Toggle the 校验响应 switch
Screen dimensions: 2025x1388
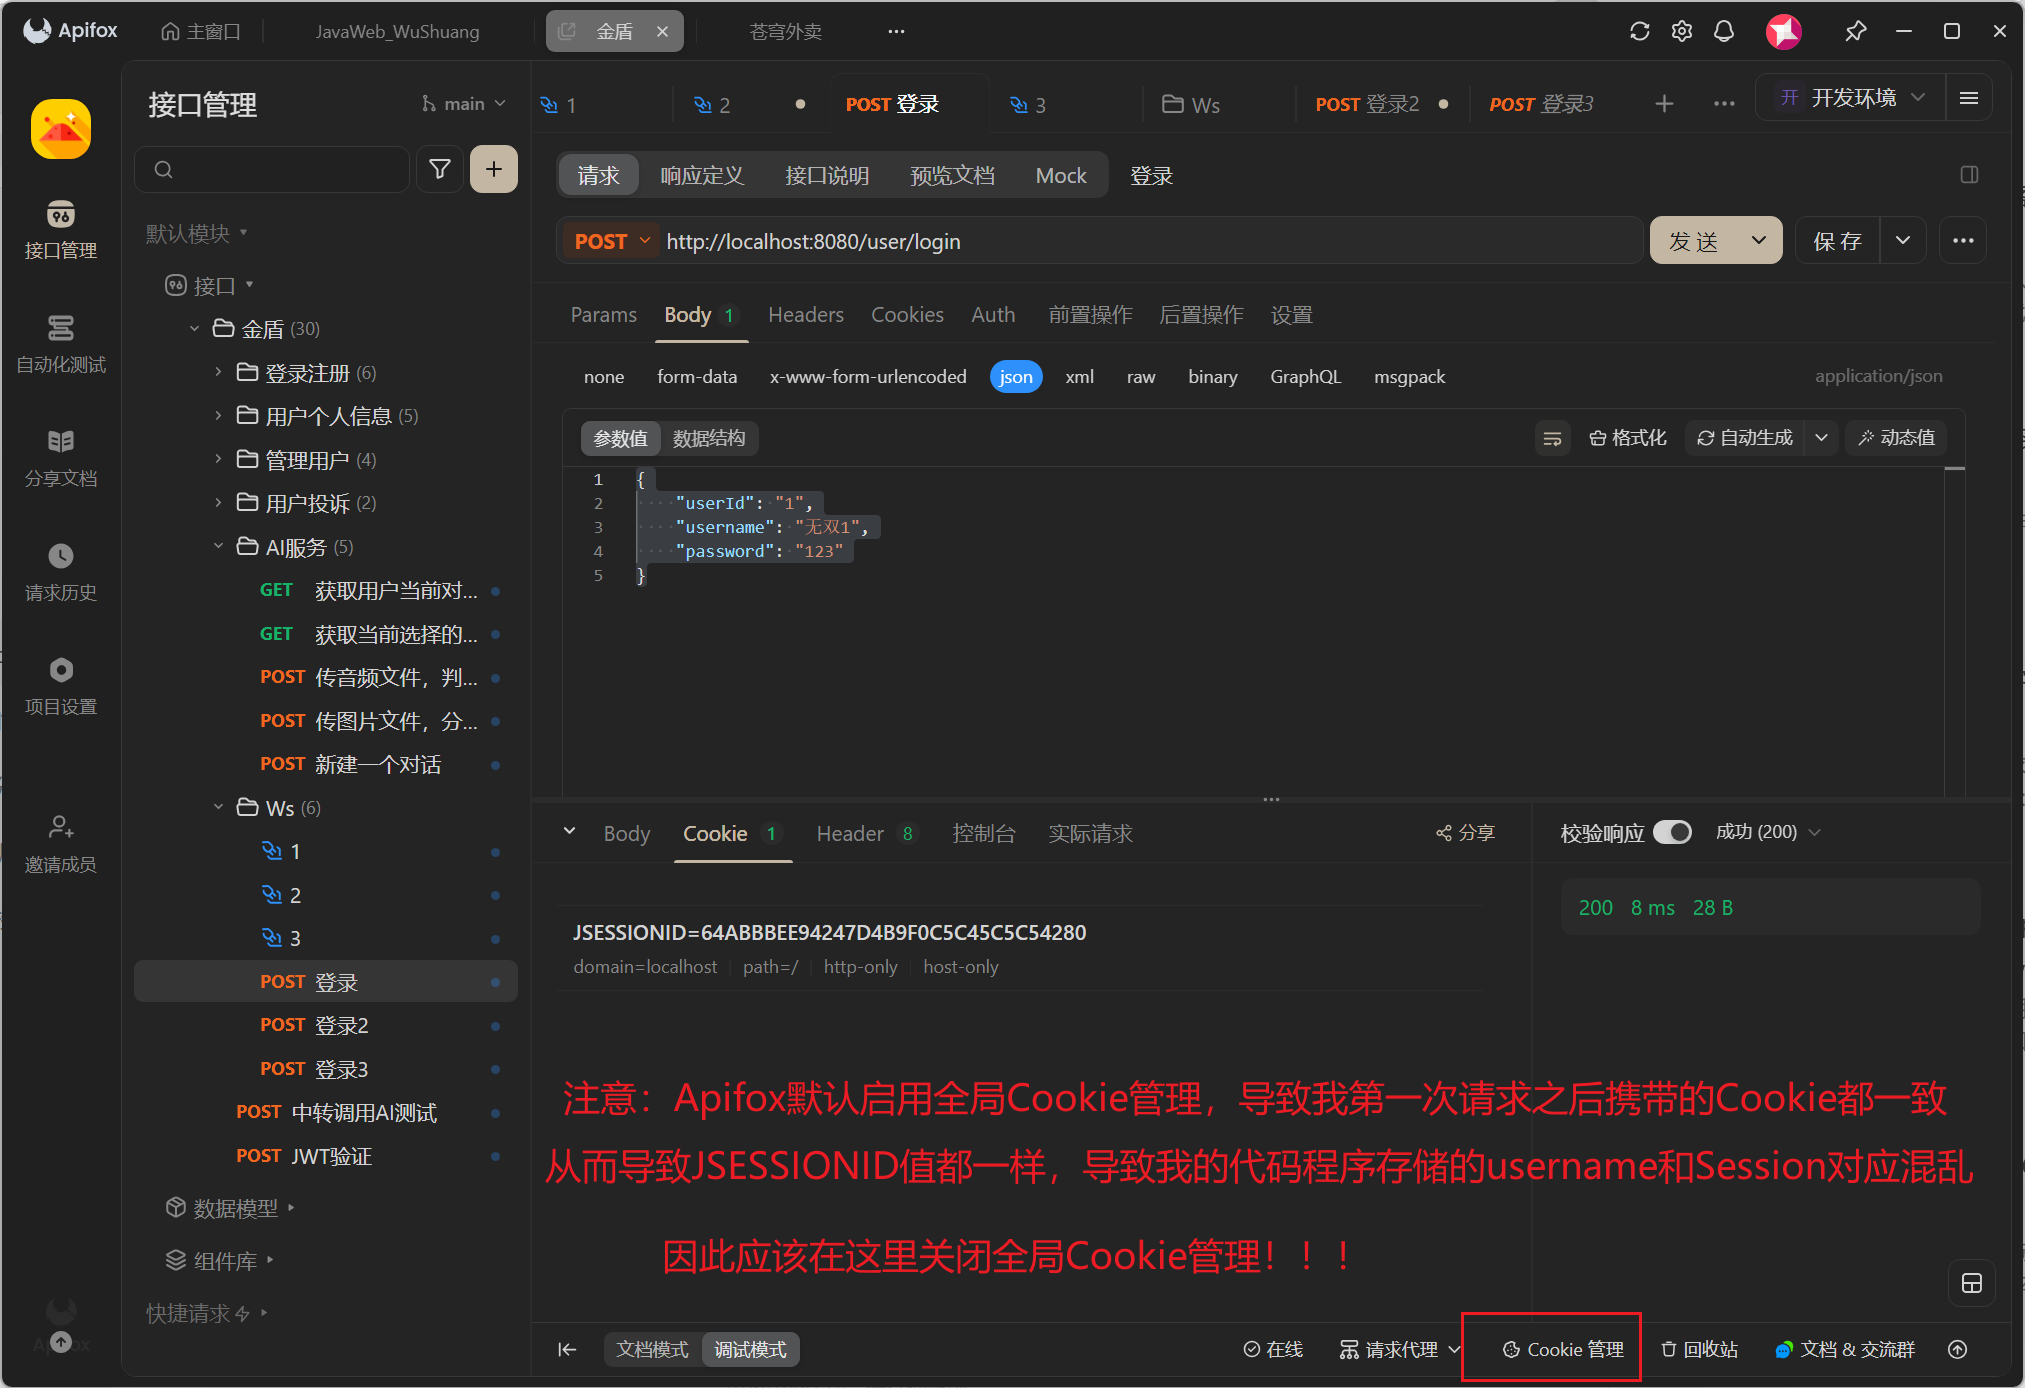click(x=1672, y=832)
